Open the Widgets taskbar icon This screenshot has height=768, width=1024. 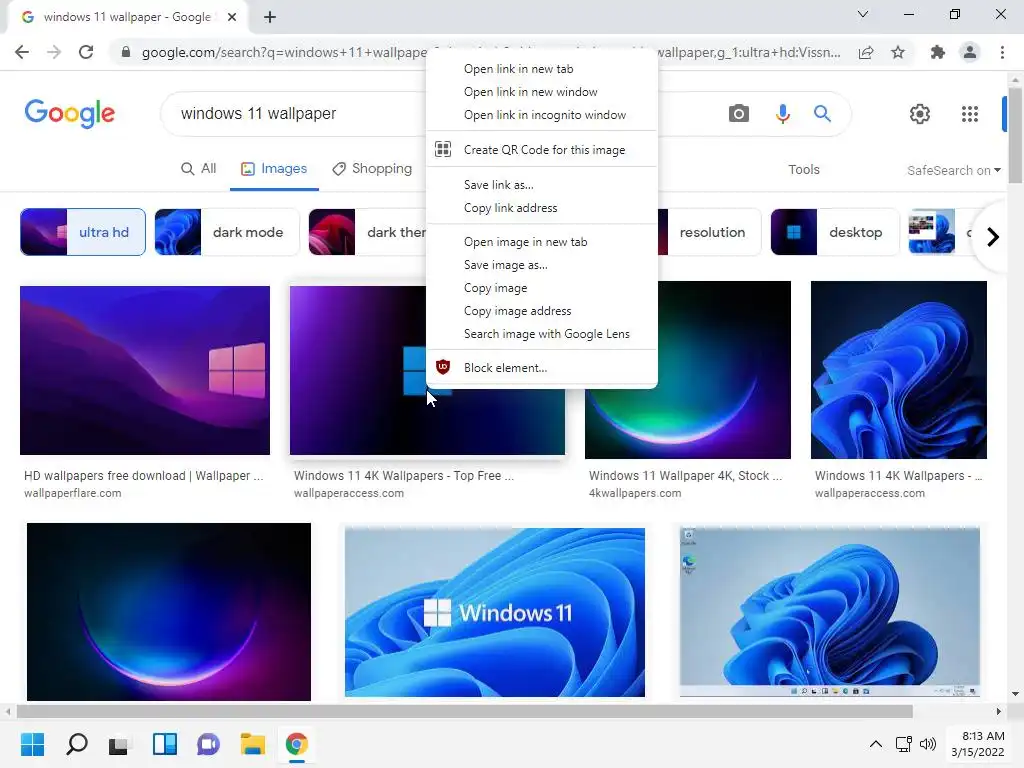(x=165, y=744)
